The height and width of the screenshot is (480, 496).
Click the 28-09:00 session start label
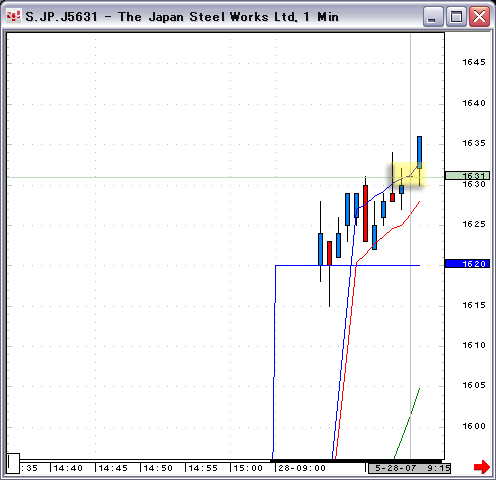[302, 468]
